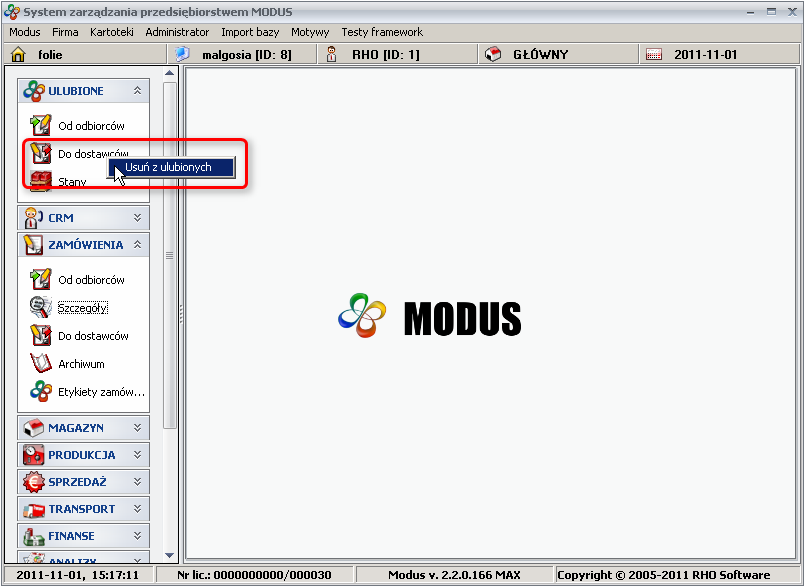Collapse the ULUBIONE section chevron
Image resolution: width=805 pixels, height=587 pixels.
pos(137,90)
